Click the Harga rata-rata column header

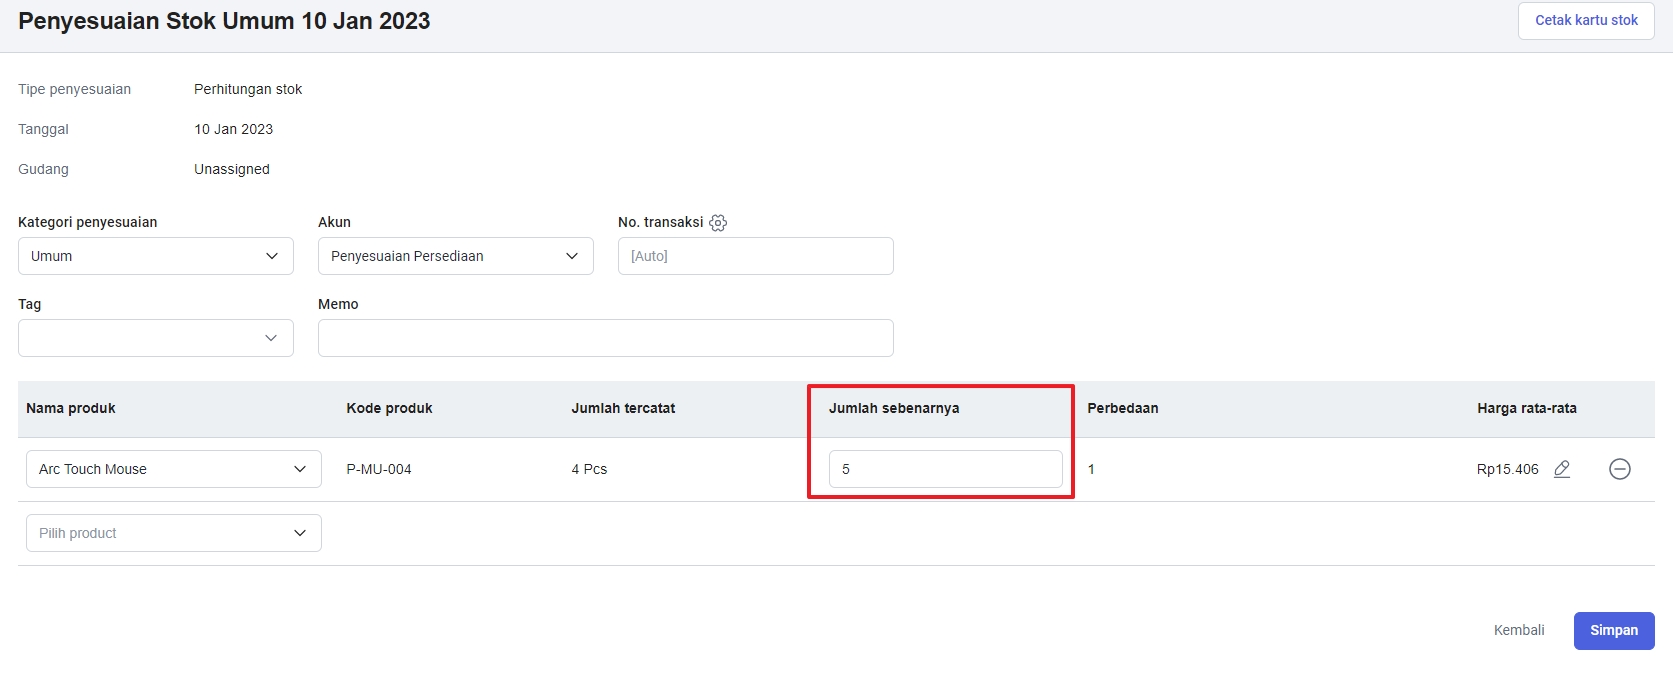coord(1526,408)
